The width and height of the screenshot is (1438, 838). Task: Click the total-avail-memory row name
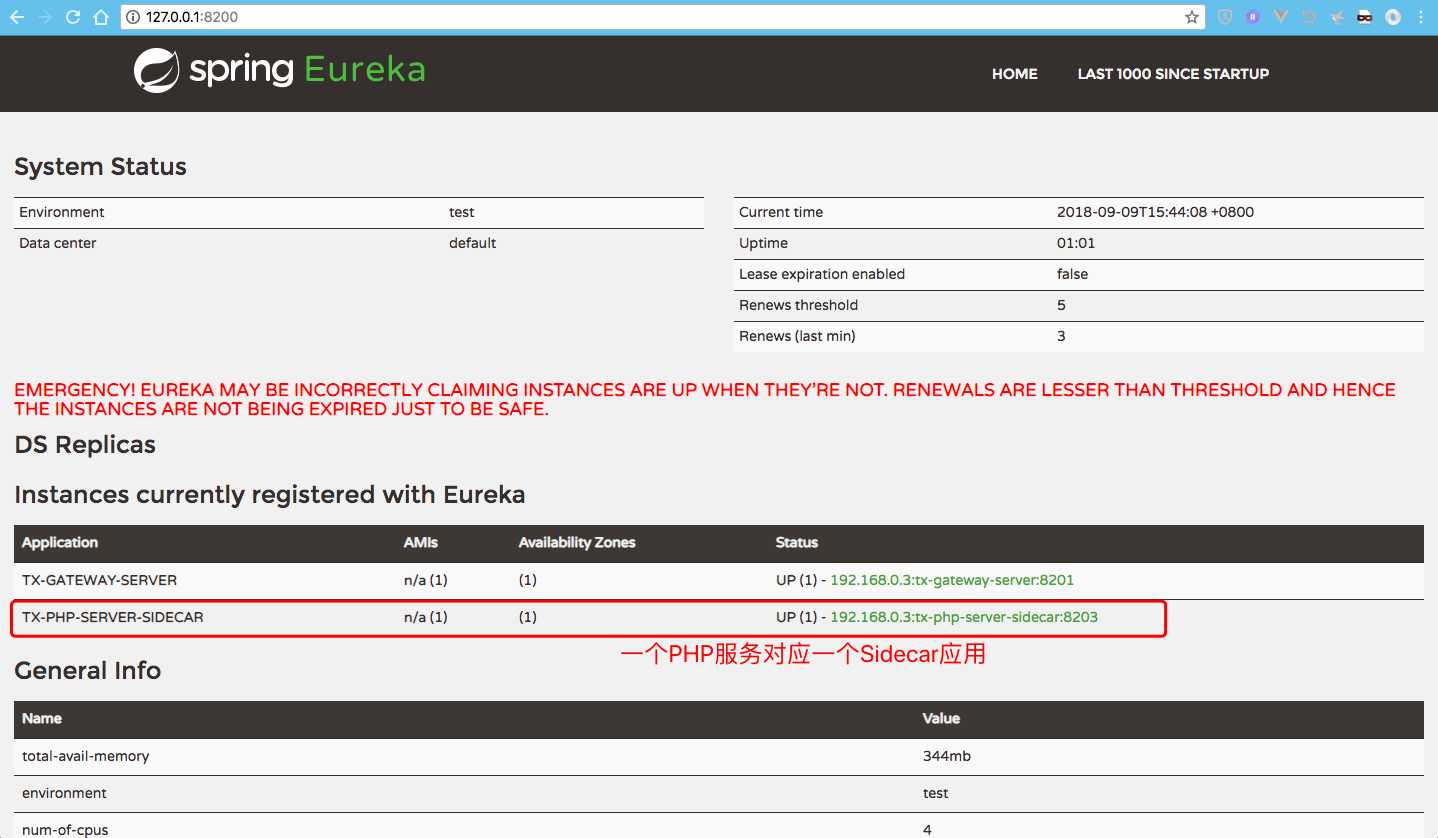pyautogui.click(x=86, y=756)
